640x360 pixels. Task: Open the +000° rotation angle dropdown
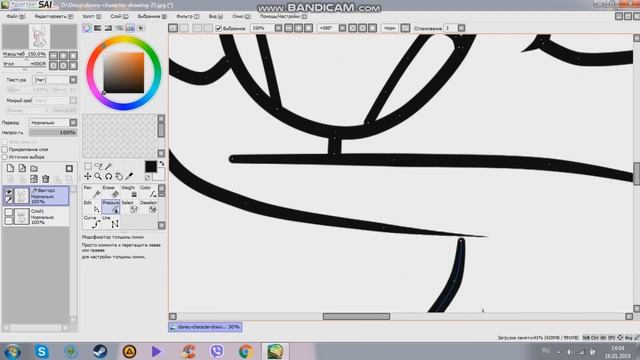pyautogui.click(x=342, y=28)
